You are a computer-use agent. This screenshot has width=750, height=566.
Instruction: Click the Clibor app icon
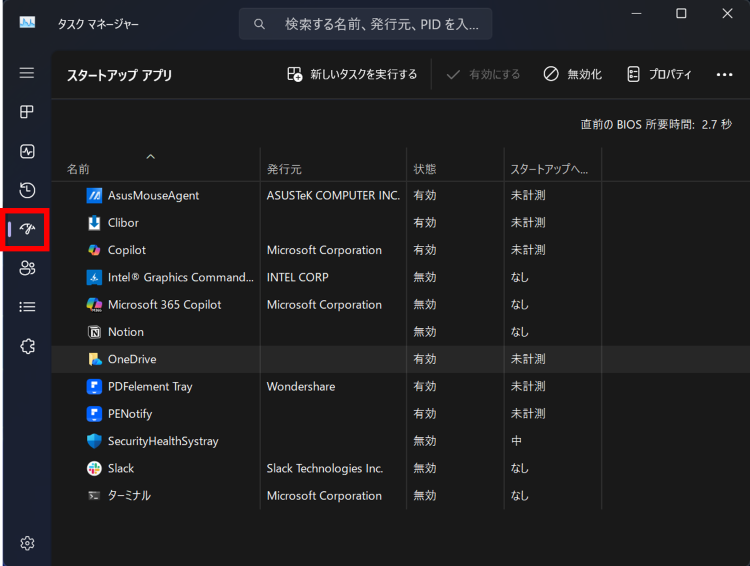pos(94,222)
